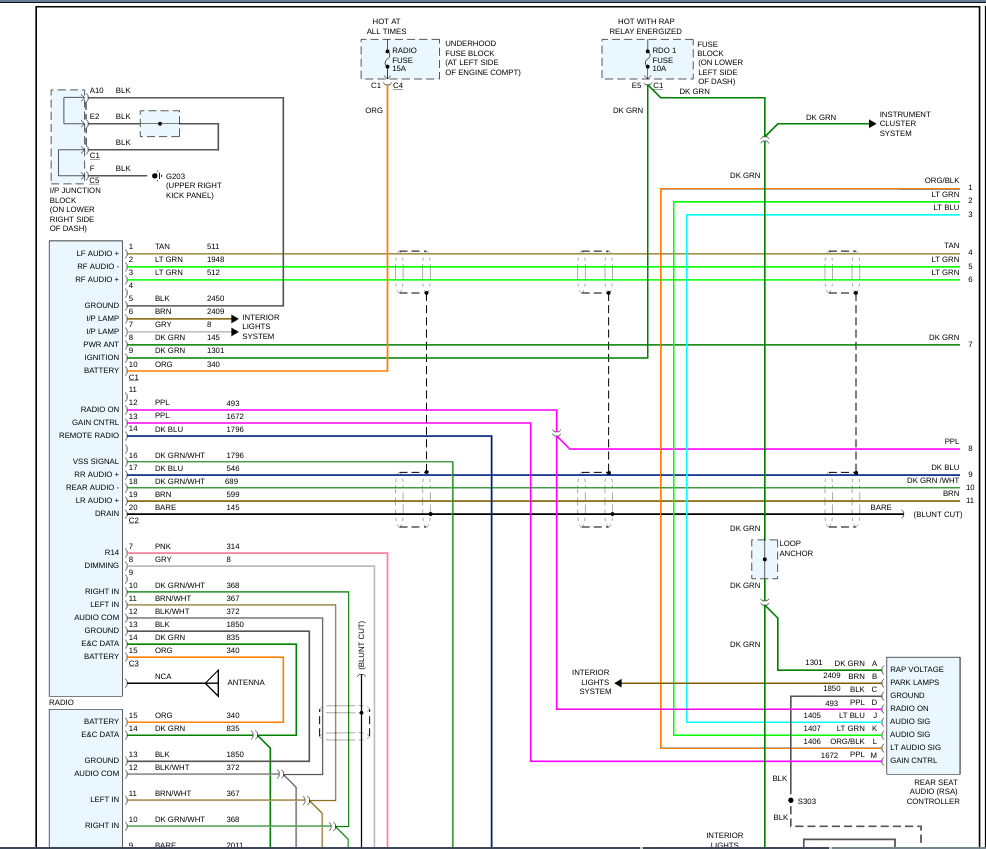986x849 pixels.
Task: Select the GAIN CNTRL pin on RSA controller
Action: [x=913, y=760]
